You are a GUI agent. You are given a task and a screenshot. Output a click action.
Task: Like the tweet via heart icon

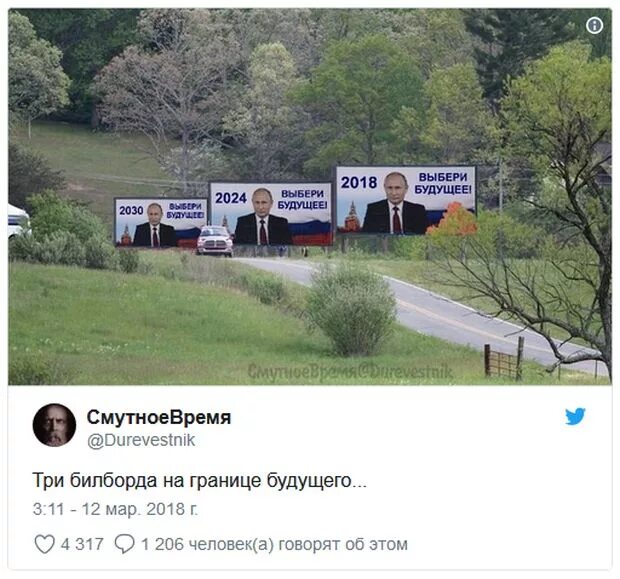pos(44,544)
